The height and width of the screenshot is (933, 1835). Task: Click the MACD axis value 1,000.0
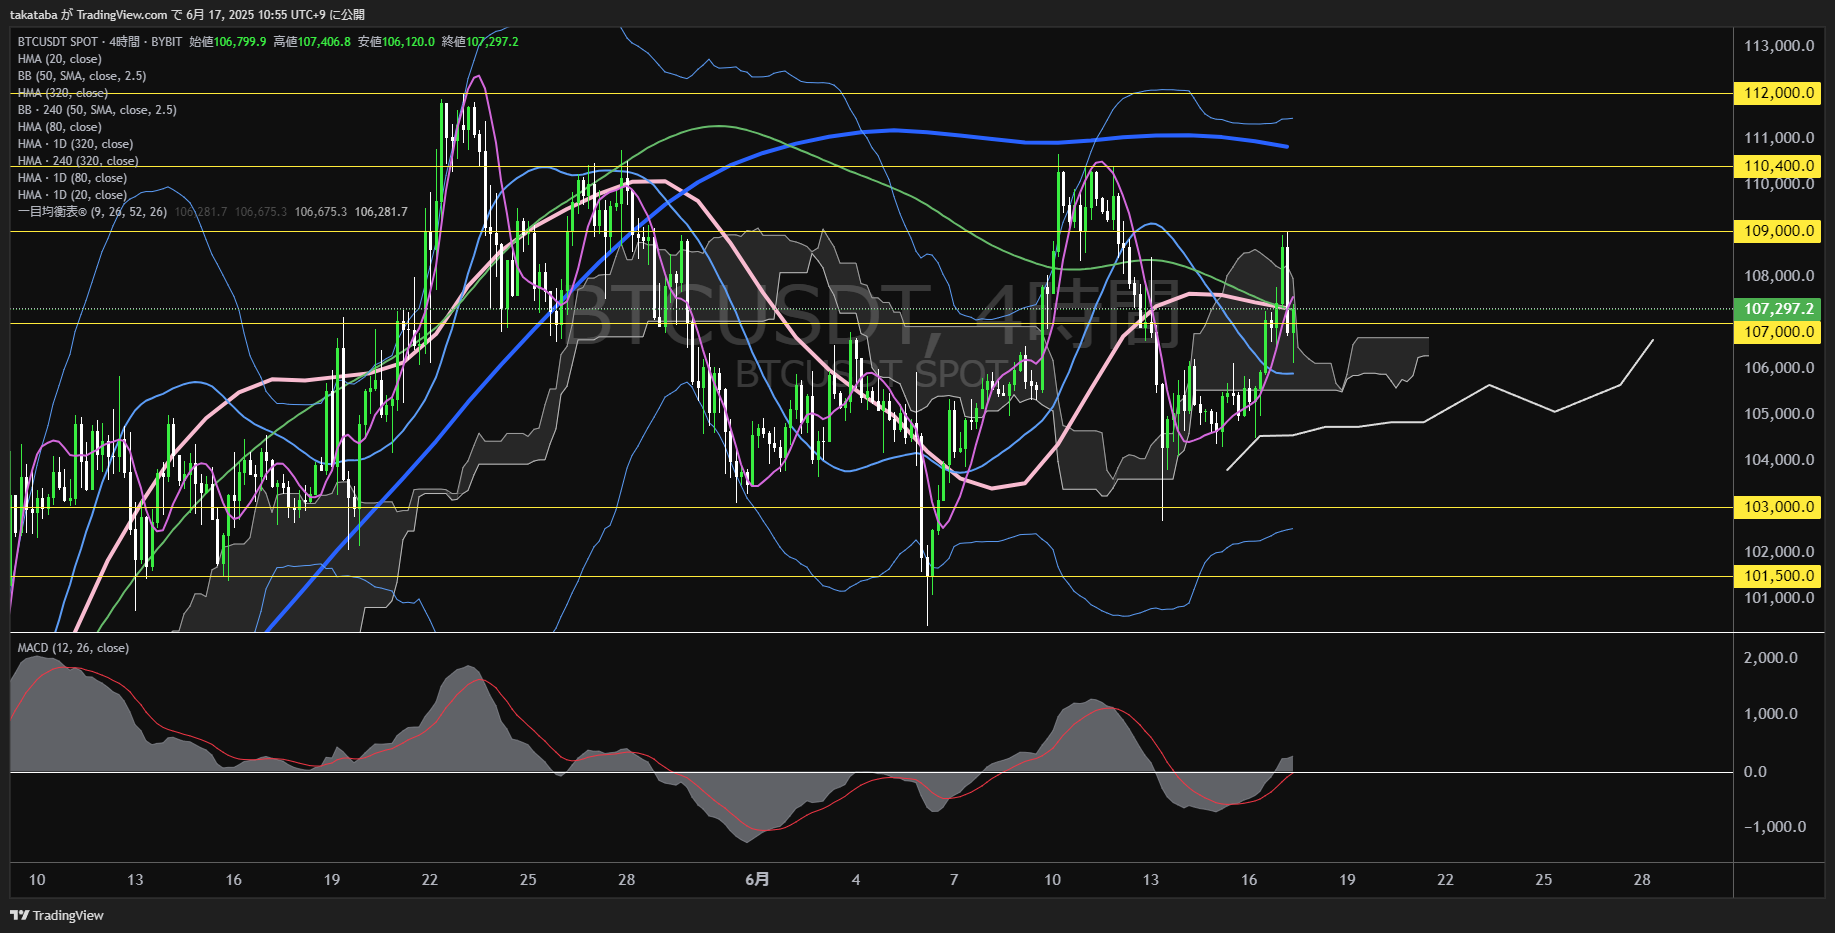(1770, 714)
